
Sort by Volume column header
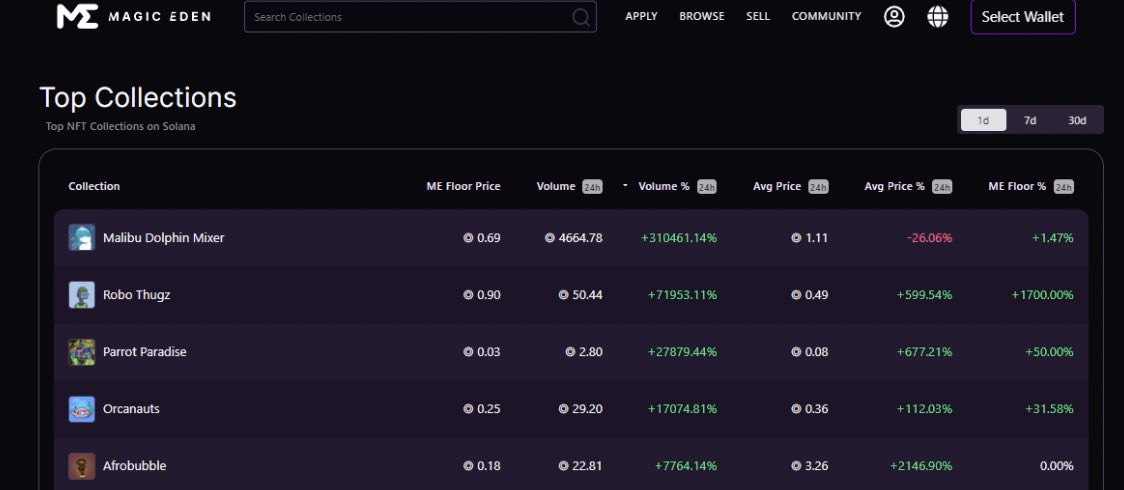[x=569, y=186]
